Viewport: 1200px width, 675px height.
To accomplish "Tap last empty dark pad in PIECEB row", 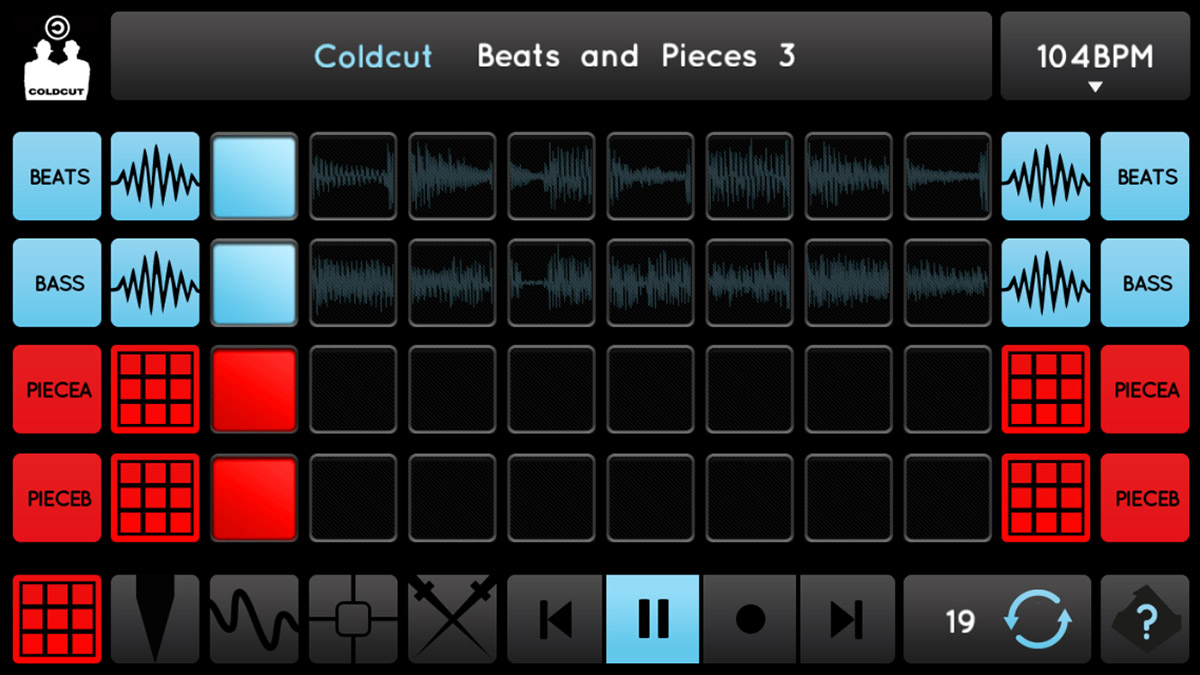I will point(948,497).
